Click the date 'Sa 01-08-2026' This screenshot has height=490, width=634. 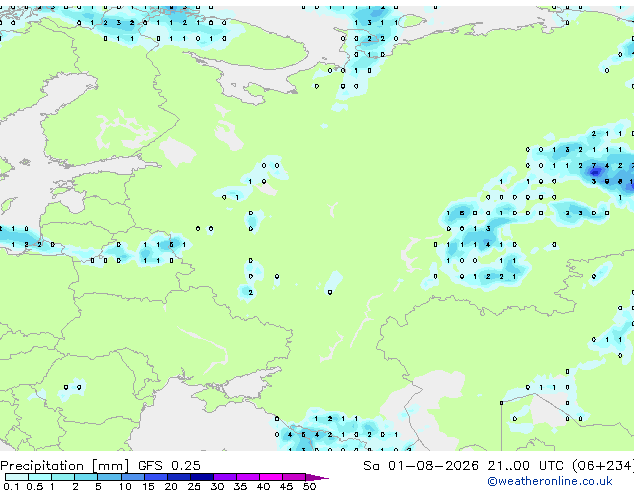click(x=421, y=466)
